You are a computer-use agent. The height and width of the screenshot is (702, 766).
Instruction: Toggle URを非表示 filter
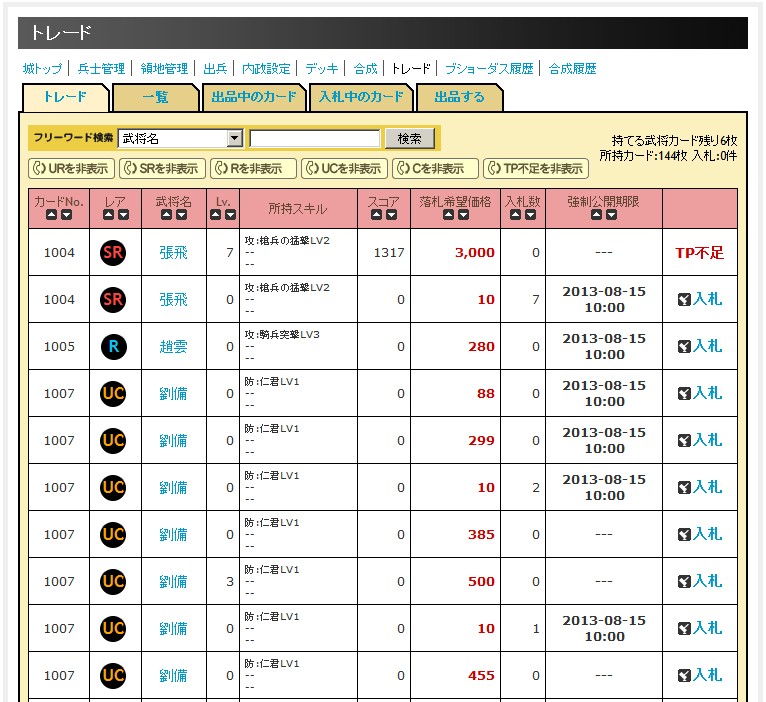click(x=71, y=169)
